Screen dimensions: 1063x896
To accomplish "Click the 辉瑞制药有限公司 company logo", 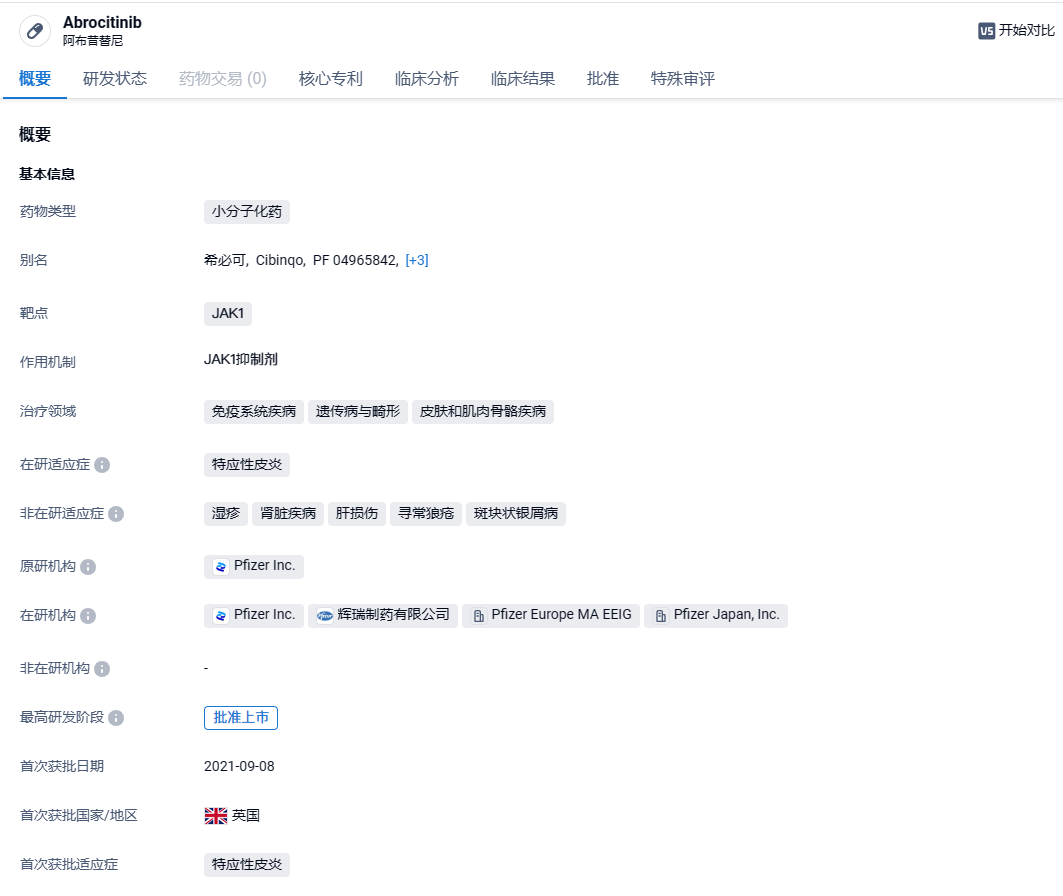I will pyautogui.click(x=325, y=615).
